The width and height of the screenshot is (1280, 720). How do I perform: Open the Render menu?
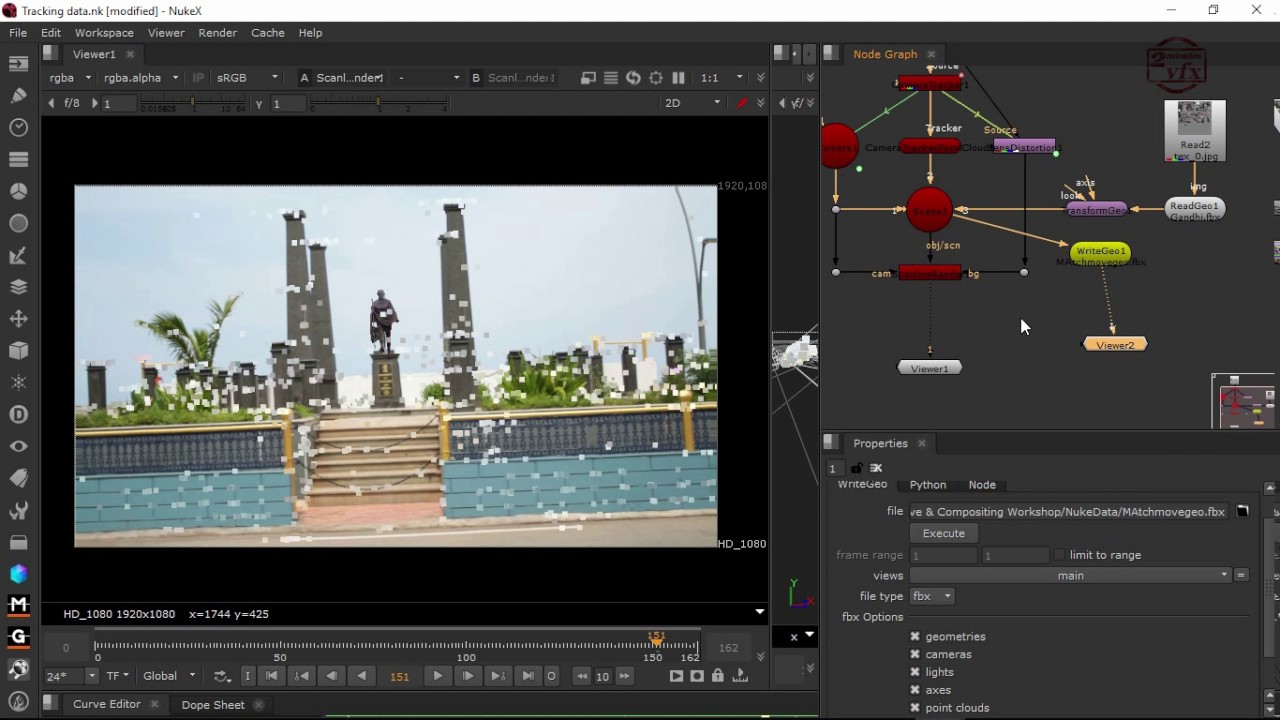[217, 33]
